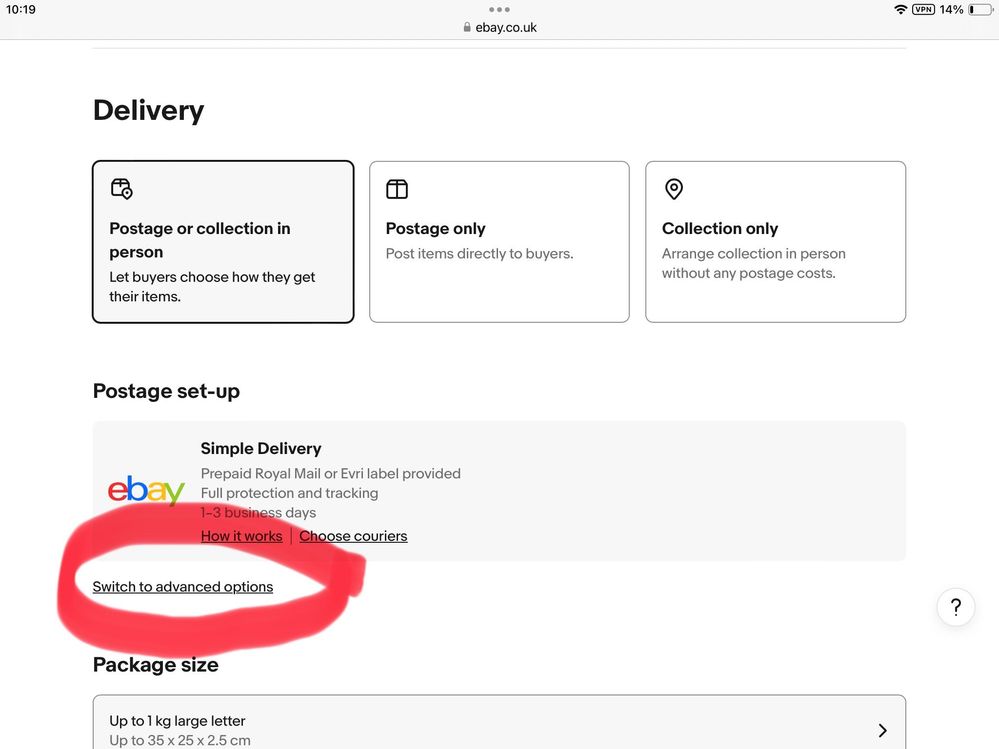Click the help question mark button
Viewport: 999px width, 749px height.
(x=955, y=606)
